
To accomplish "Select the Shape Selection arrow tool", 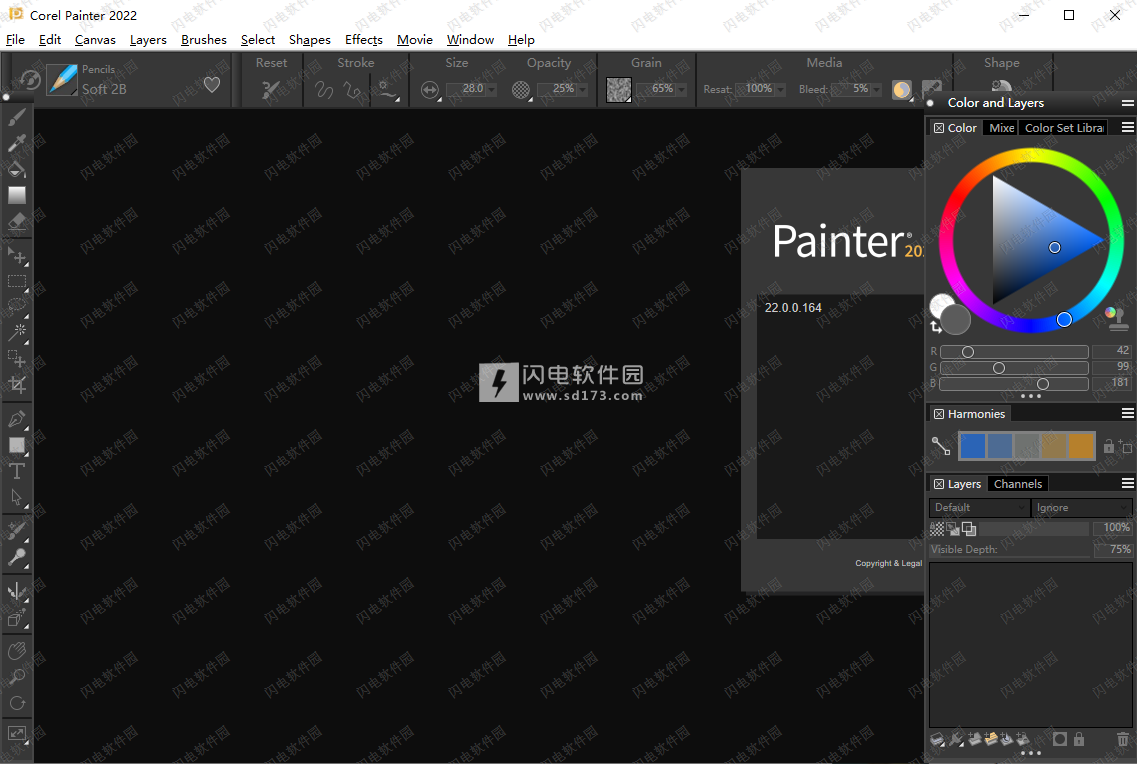I will (17, 497).
